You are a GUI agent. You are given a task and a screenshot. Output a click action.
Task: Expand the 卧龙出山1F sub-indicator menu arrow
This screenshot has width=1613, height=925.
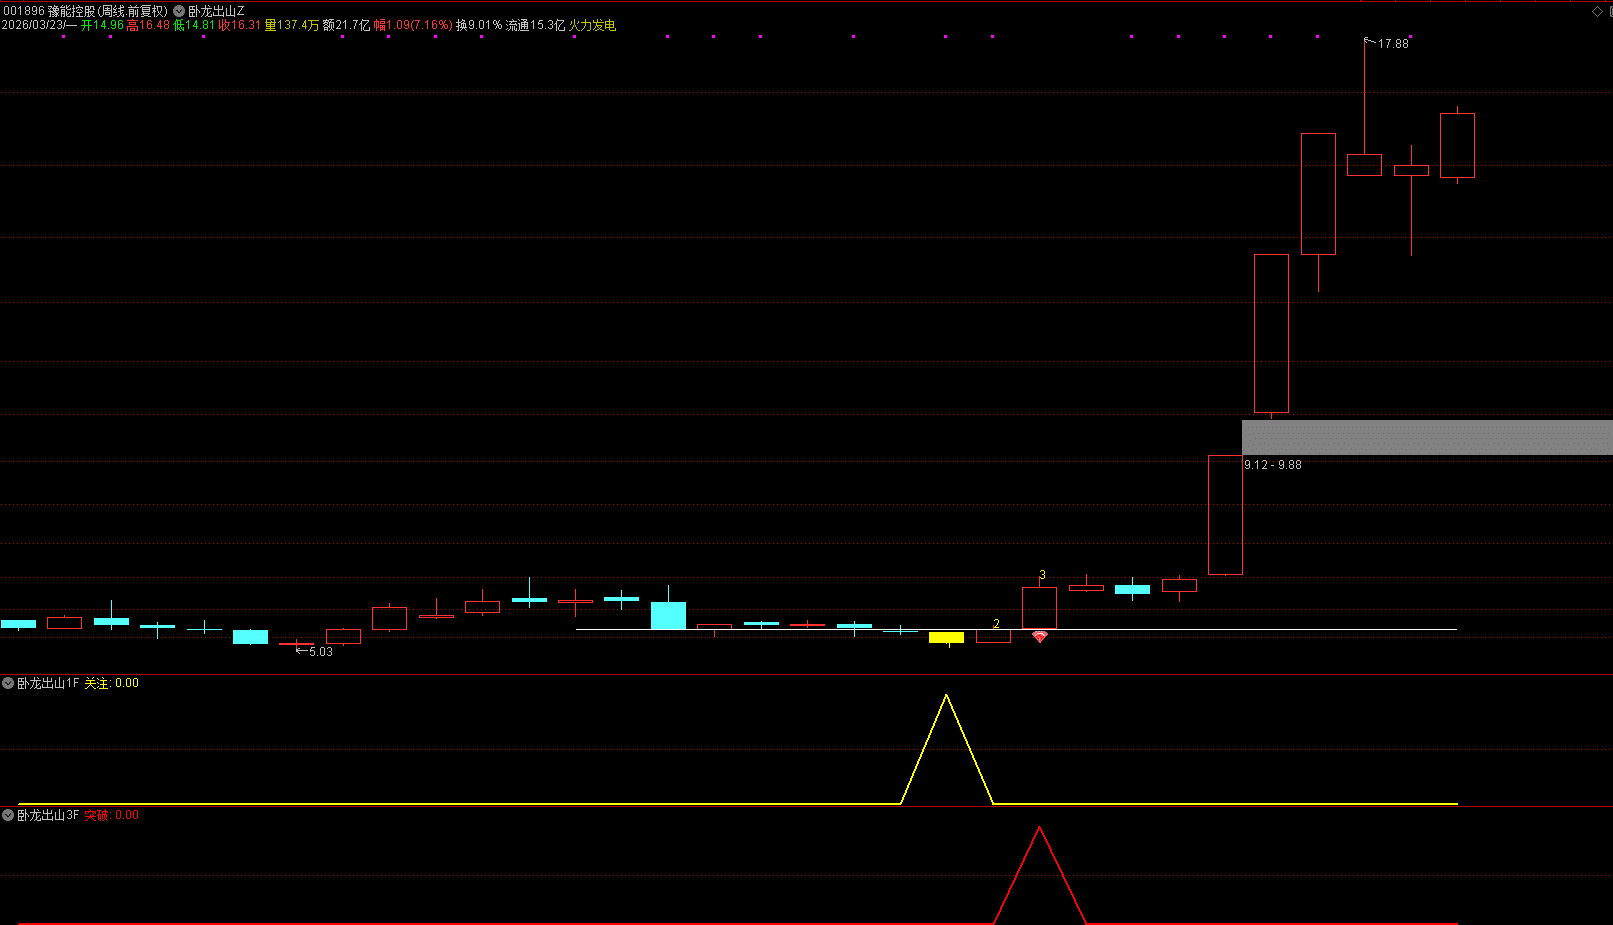tap(8, 683)
